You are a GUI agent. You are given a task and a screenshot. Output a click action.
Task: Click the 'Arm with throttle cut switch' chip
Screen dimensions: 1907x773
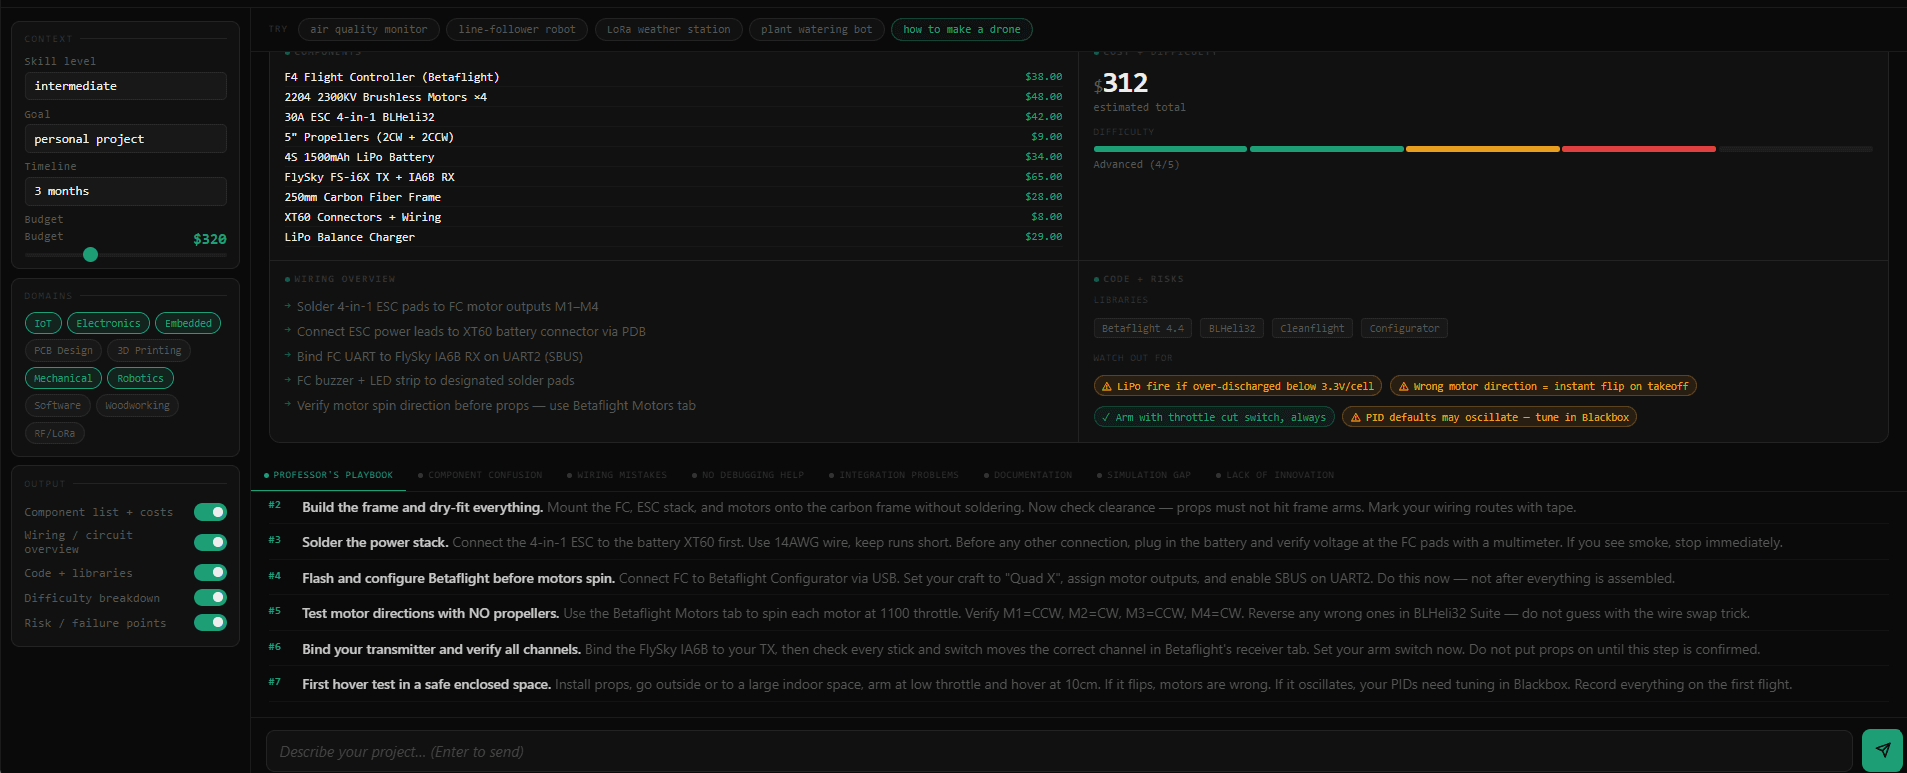[x=1214, y=417]
